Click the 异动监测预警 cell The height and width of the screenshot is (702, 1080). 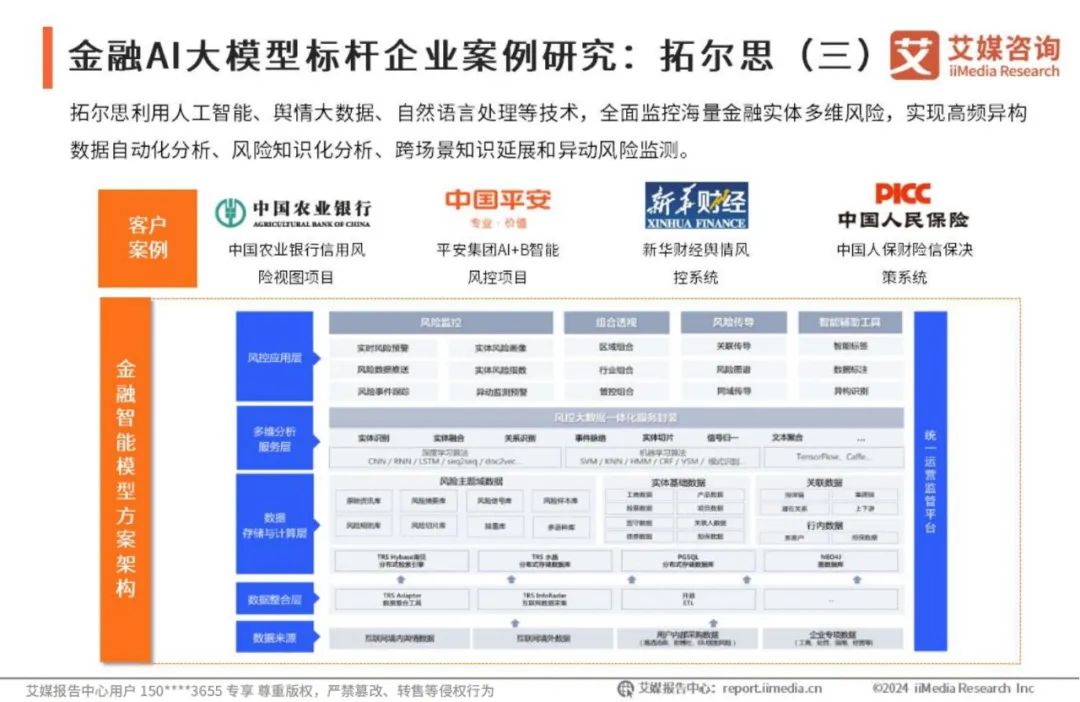tap(500, 392)
